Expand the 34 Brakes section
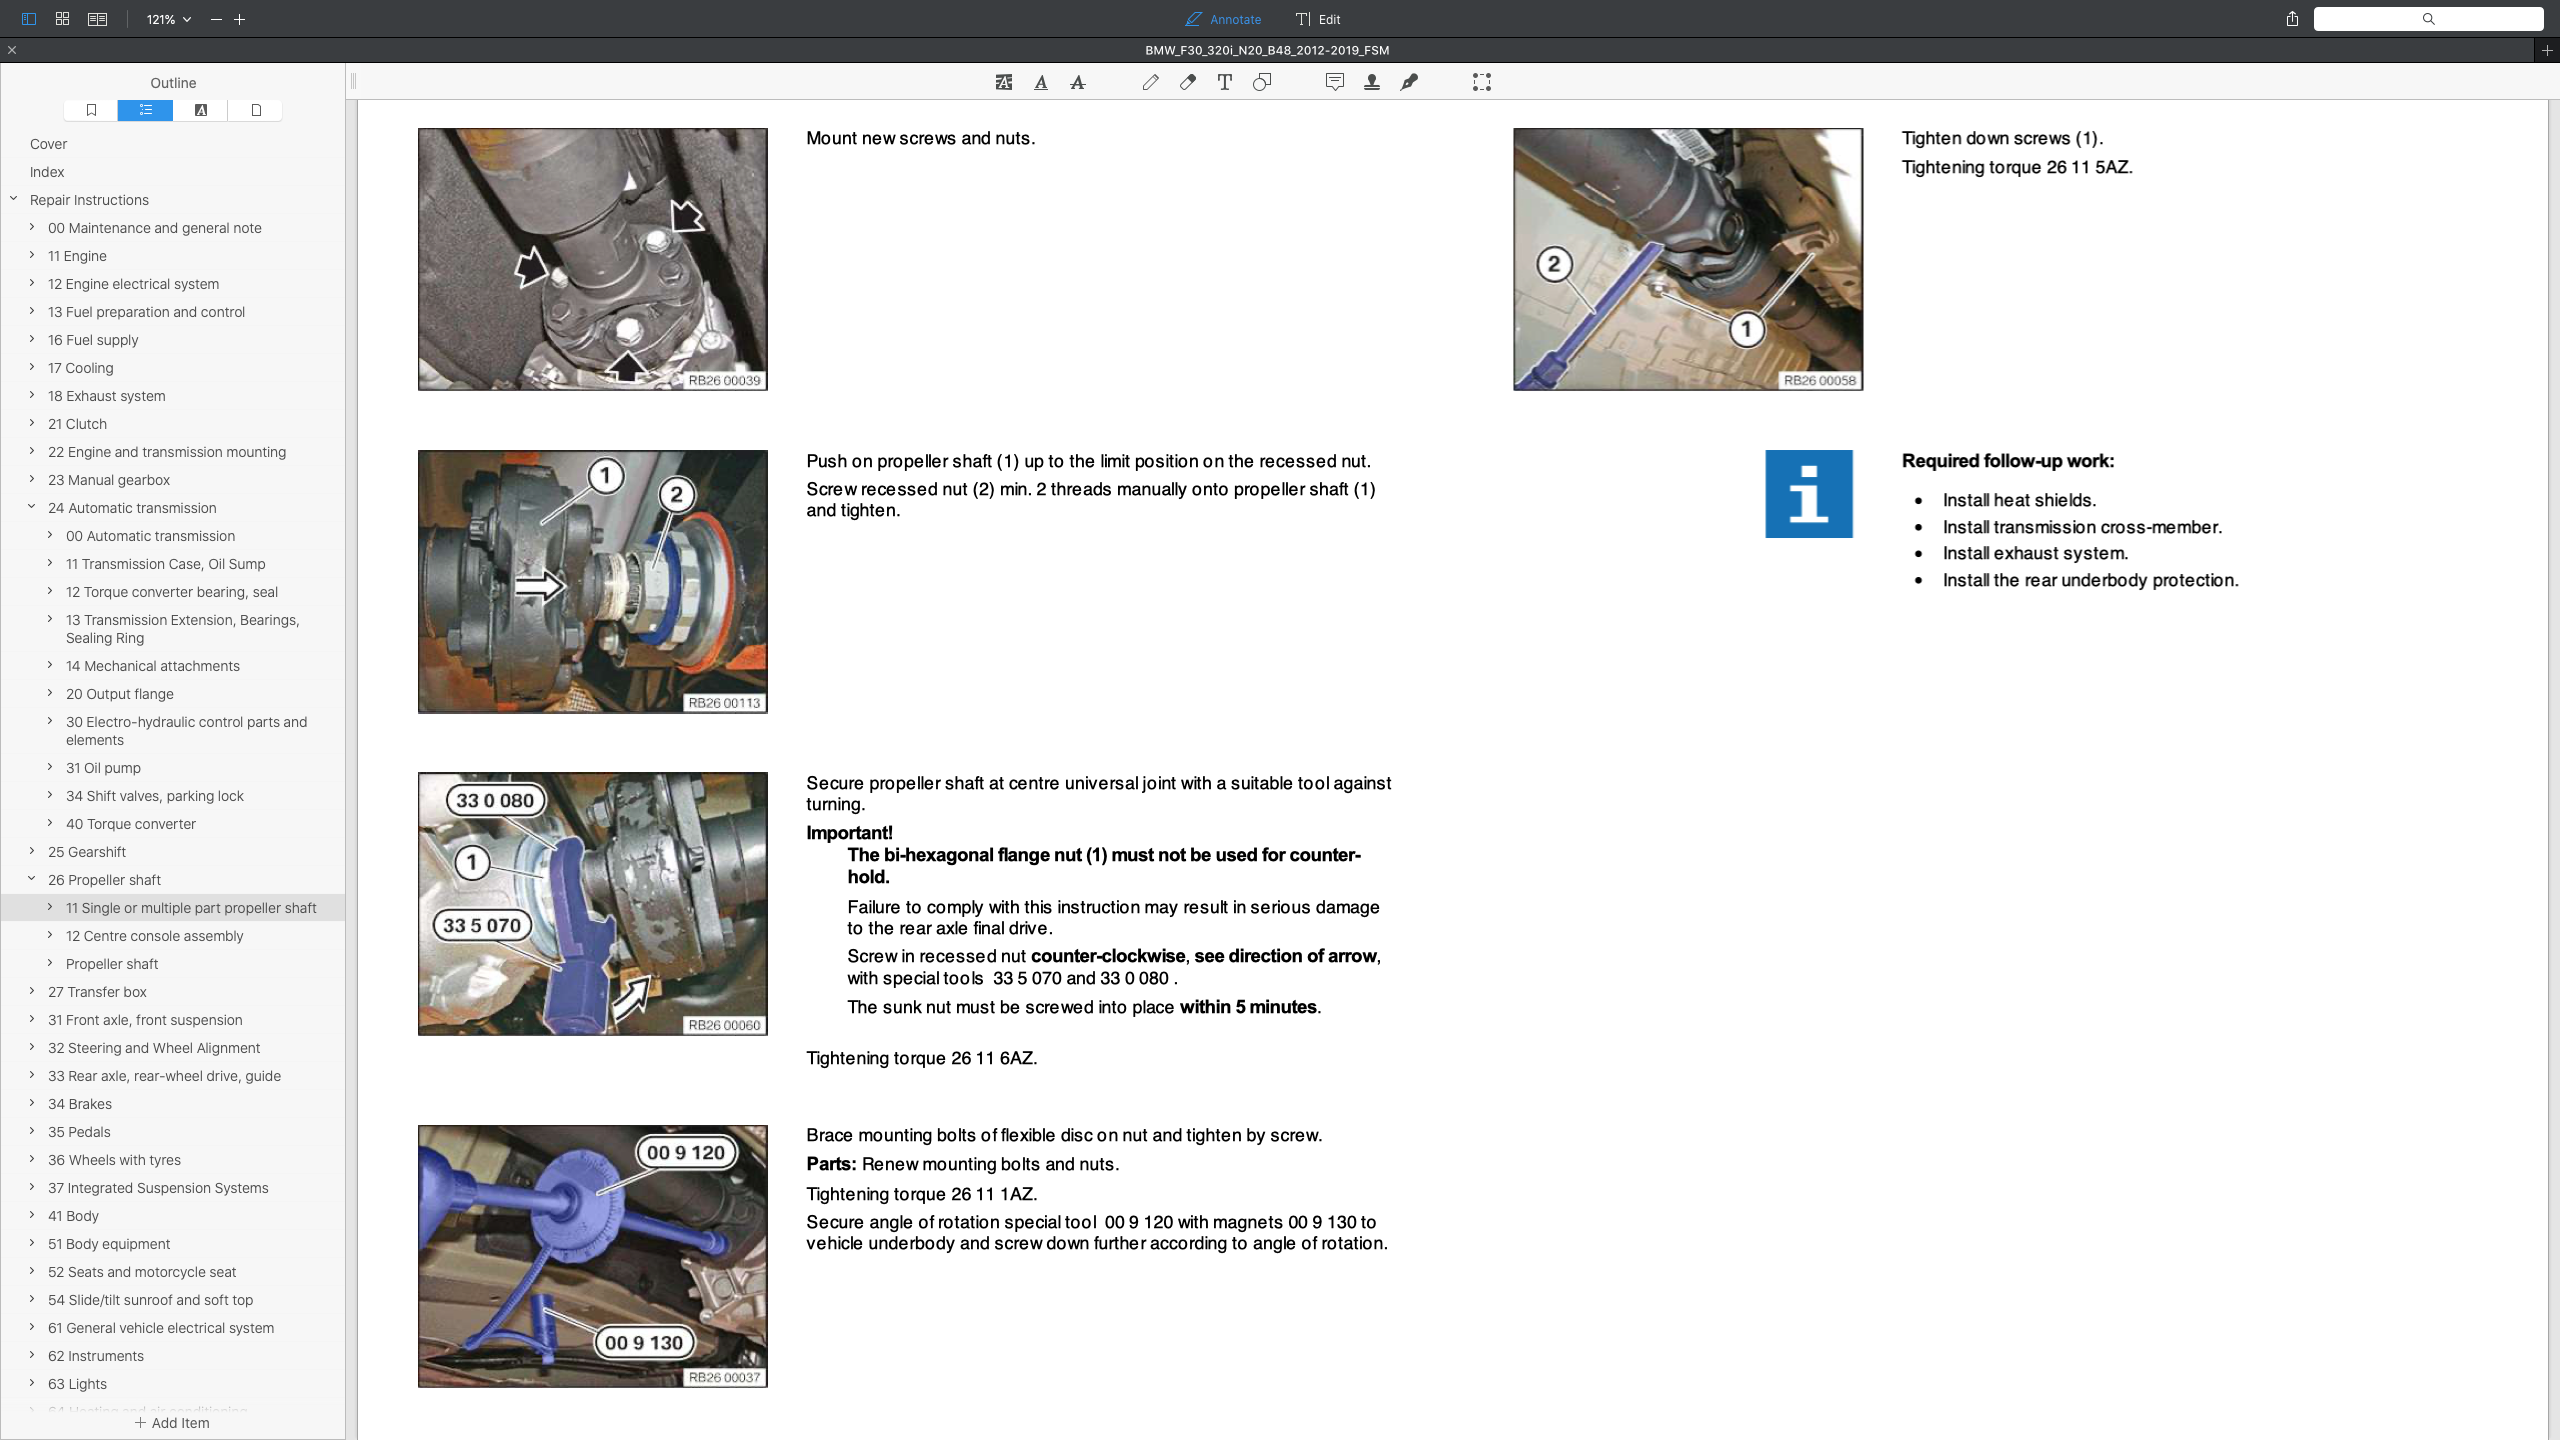The width and height of the screenshot is (2560, 1440). (x=32, y=1103)
